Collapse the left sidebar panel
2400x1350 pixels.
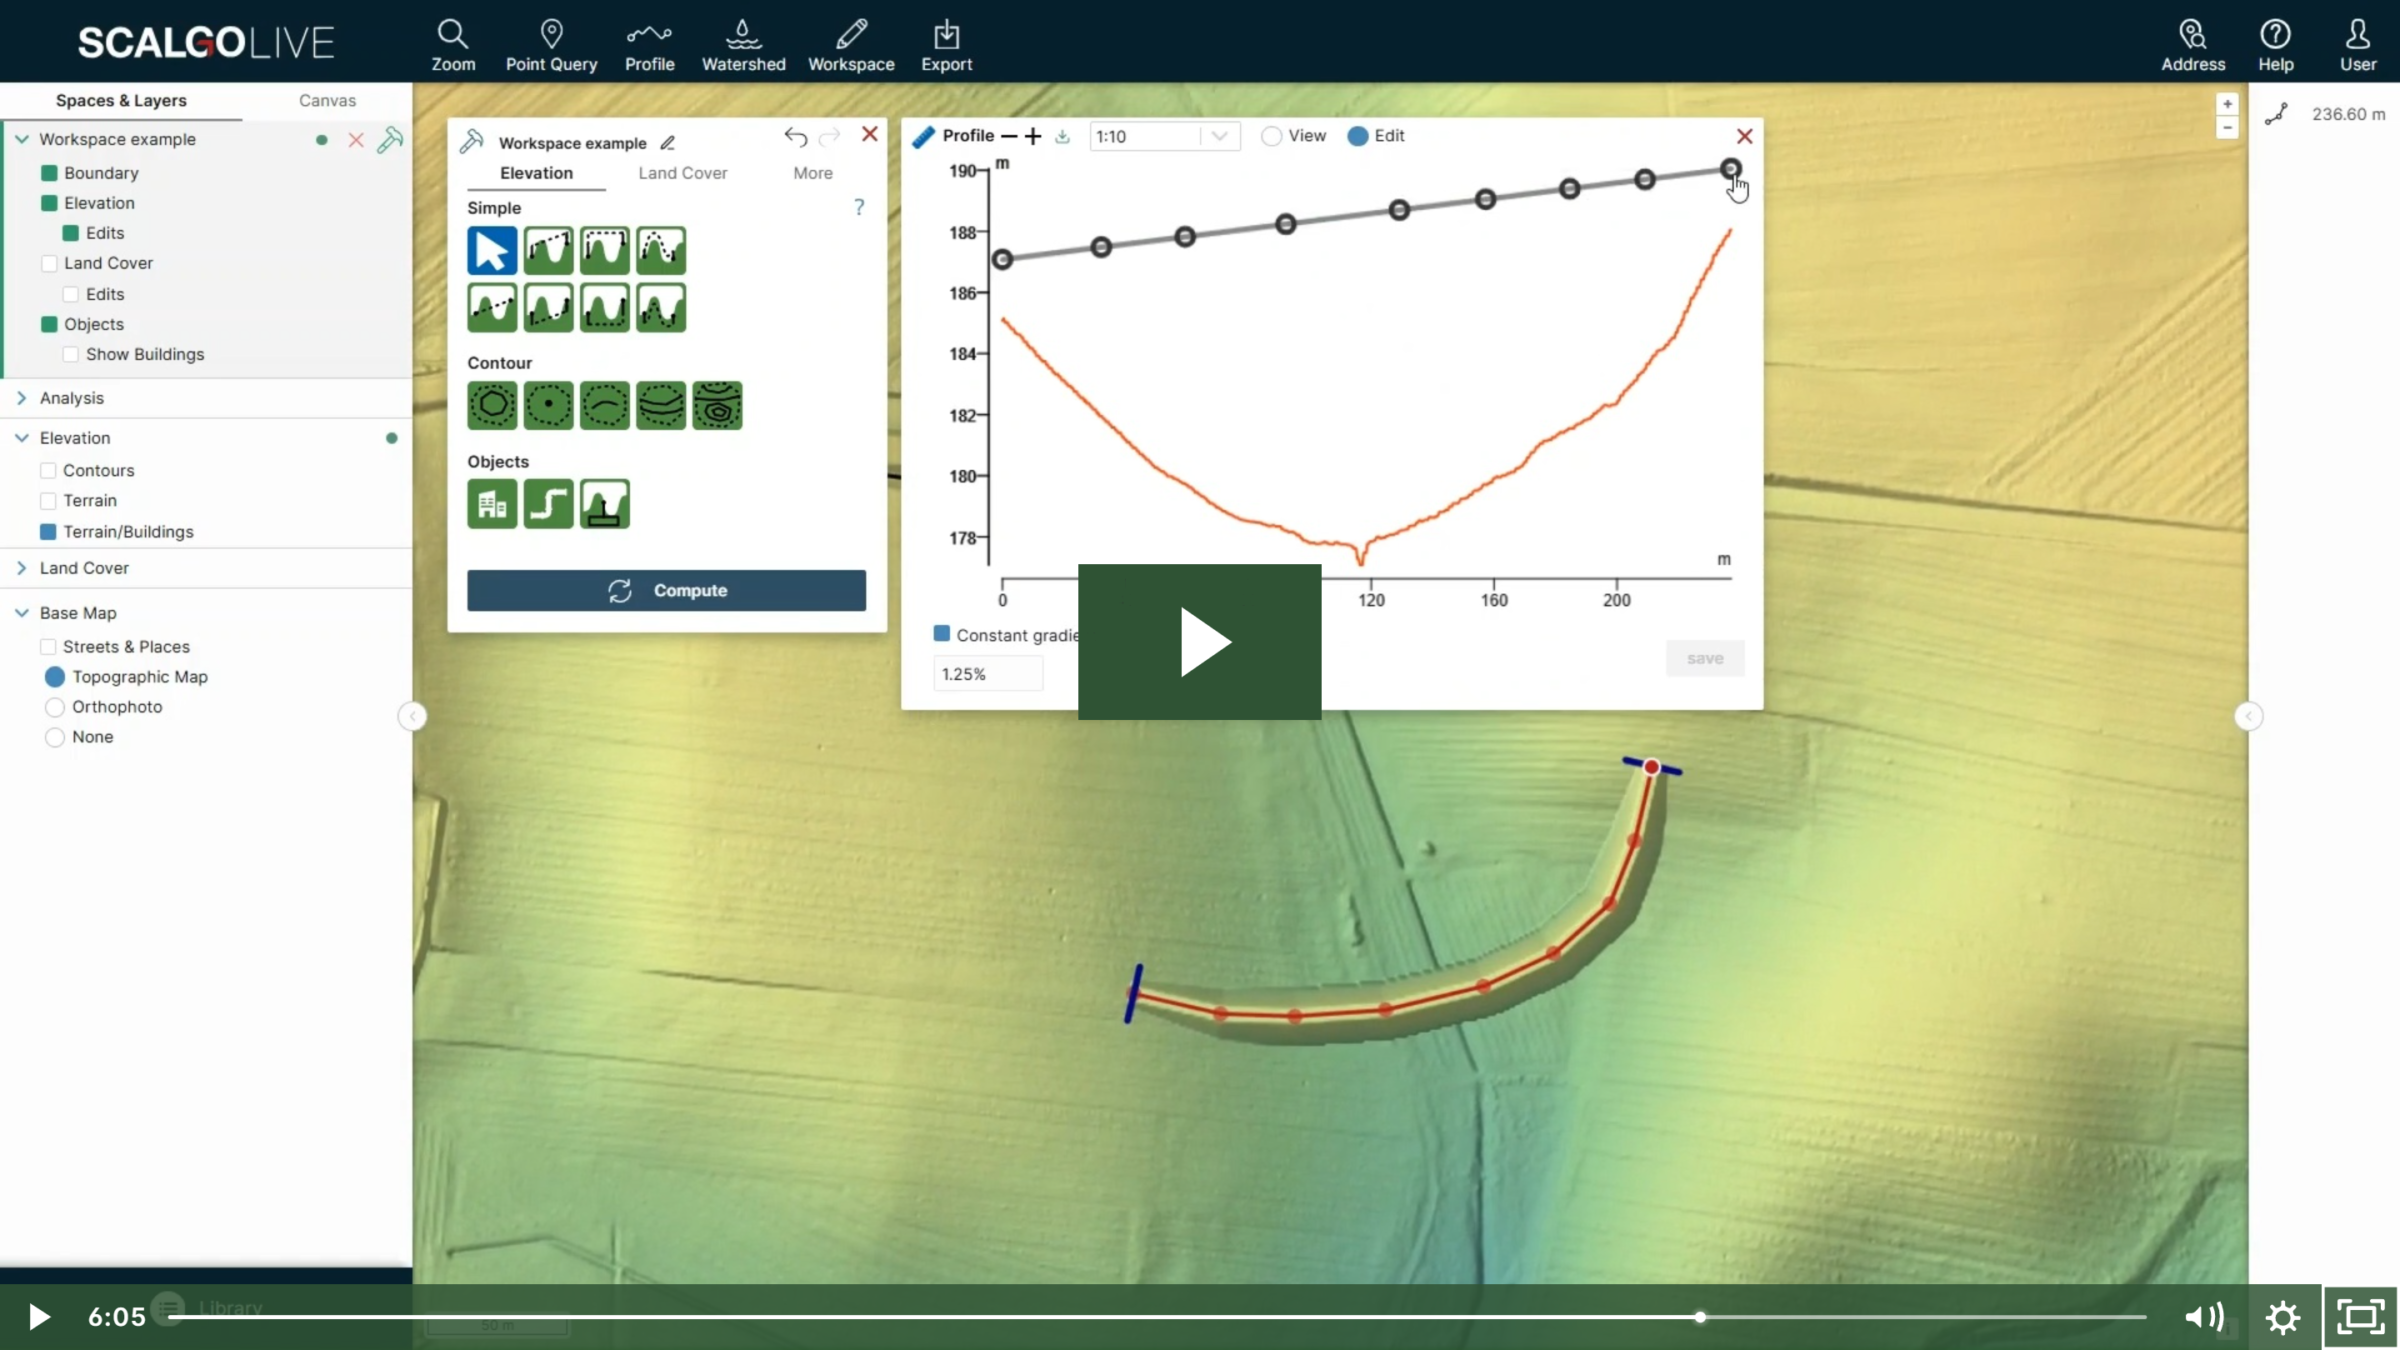coord(412,716)
